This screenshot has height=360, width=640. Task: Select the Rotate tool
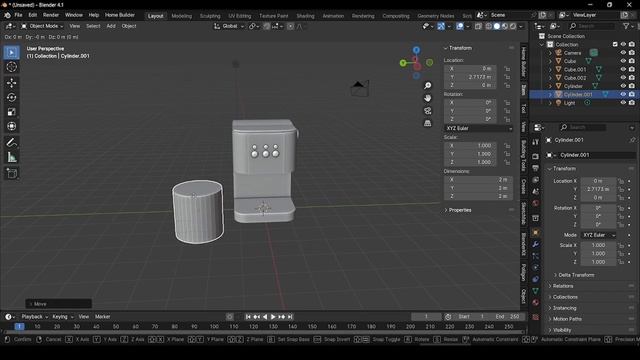coord(11,97)
